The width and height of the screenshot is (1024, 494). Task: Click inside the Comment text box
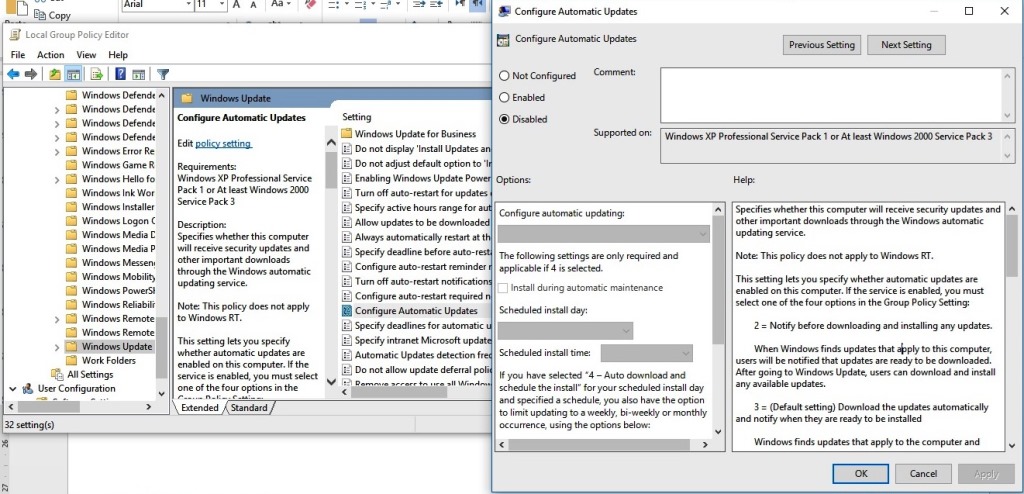coord(830,95)
